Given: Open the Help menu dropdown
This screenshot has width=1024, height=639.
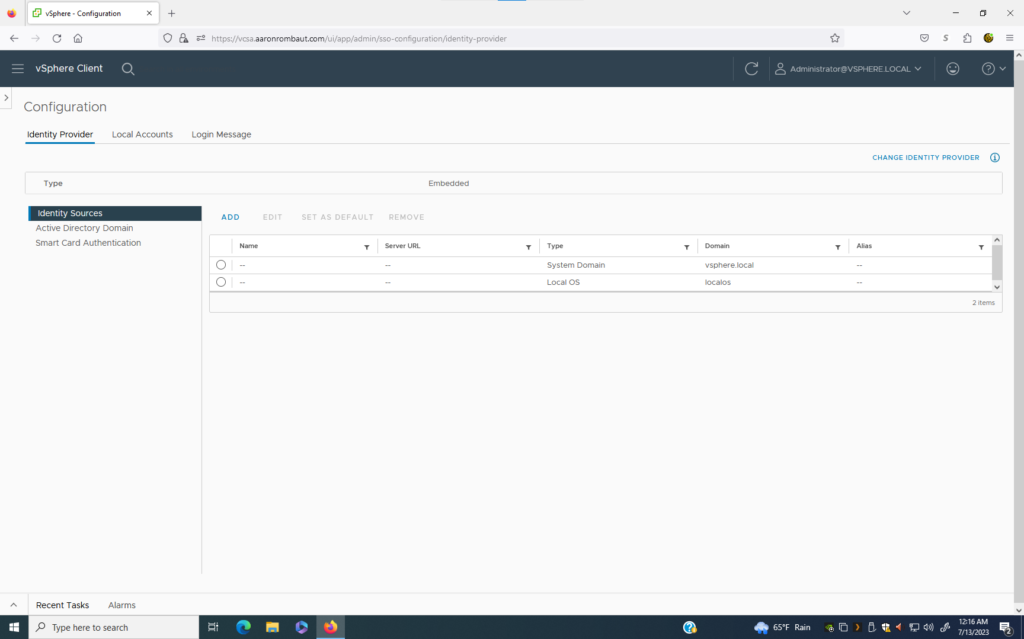Looking at the screenshot, I should (994, 68).
